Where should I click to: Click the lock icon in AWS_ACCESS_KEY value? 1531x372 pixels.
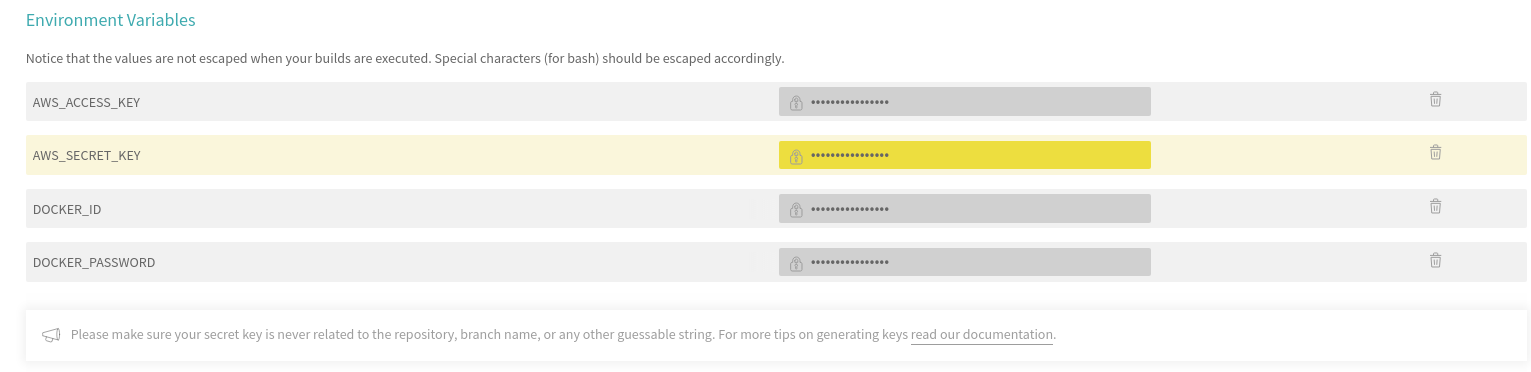click(x=796, y=102)
